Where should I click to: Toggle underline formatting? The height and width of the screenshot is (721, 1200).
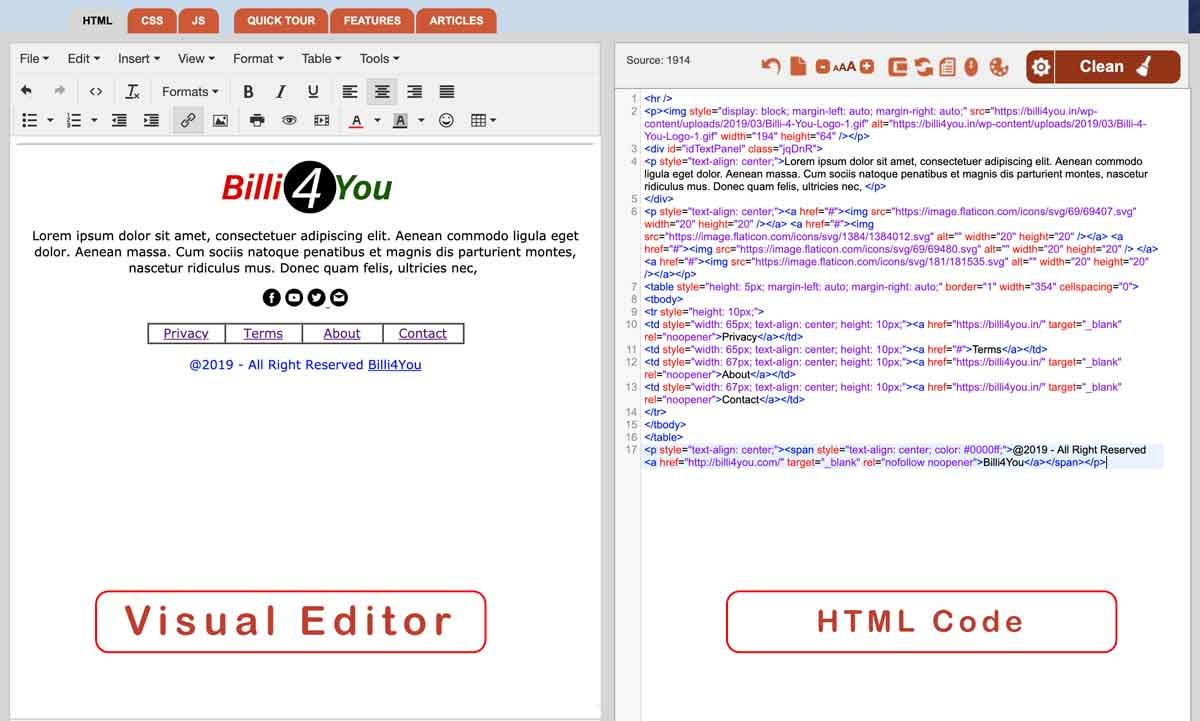[313, 91]
